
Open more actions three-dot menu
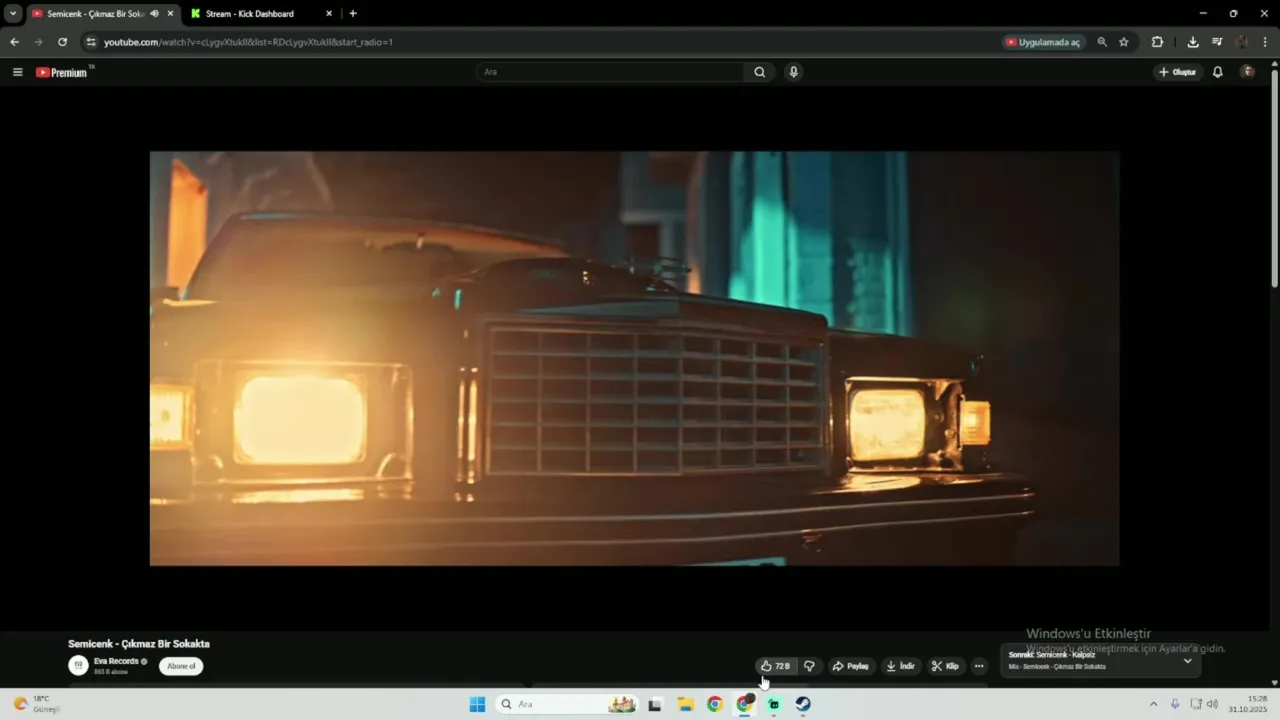coord(979,666)
